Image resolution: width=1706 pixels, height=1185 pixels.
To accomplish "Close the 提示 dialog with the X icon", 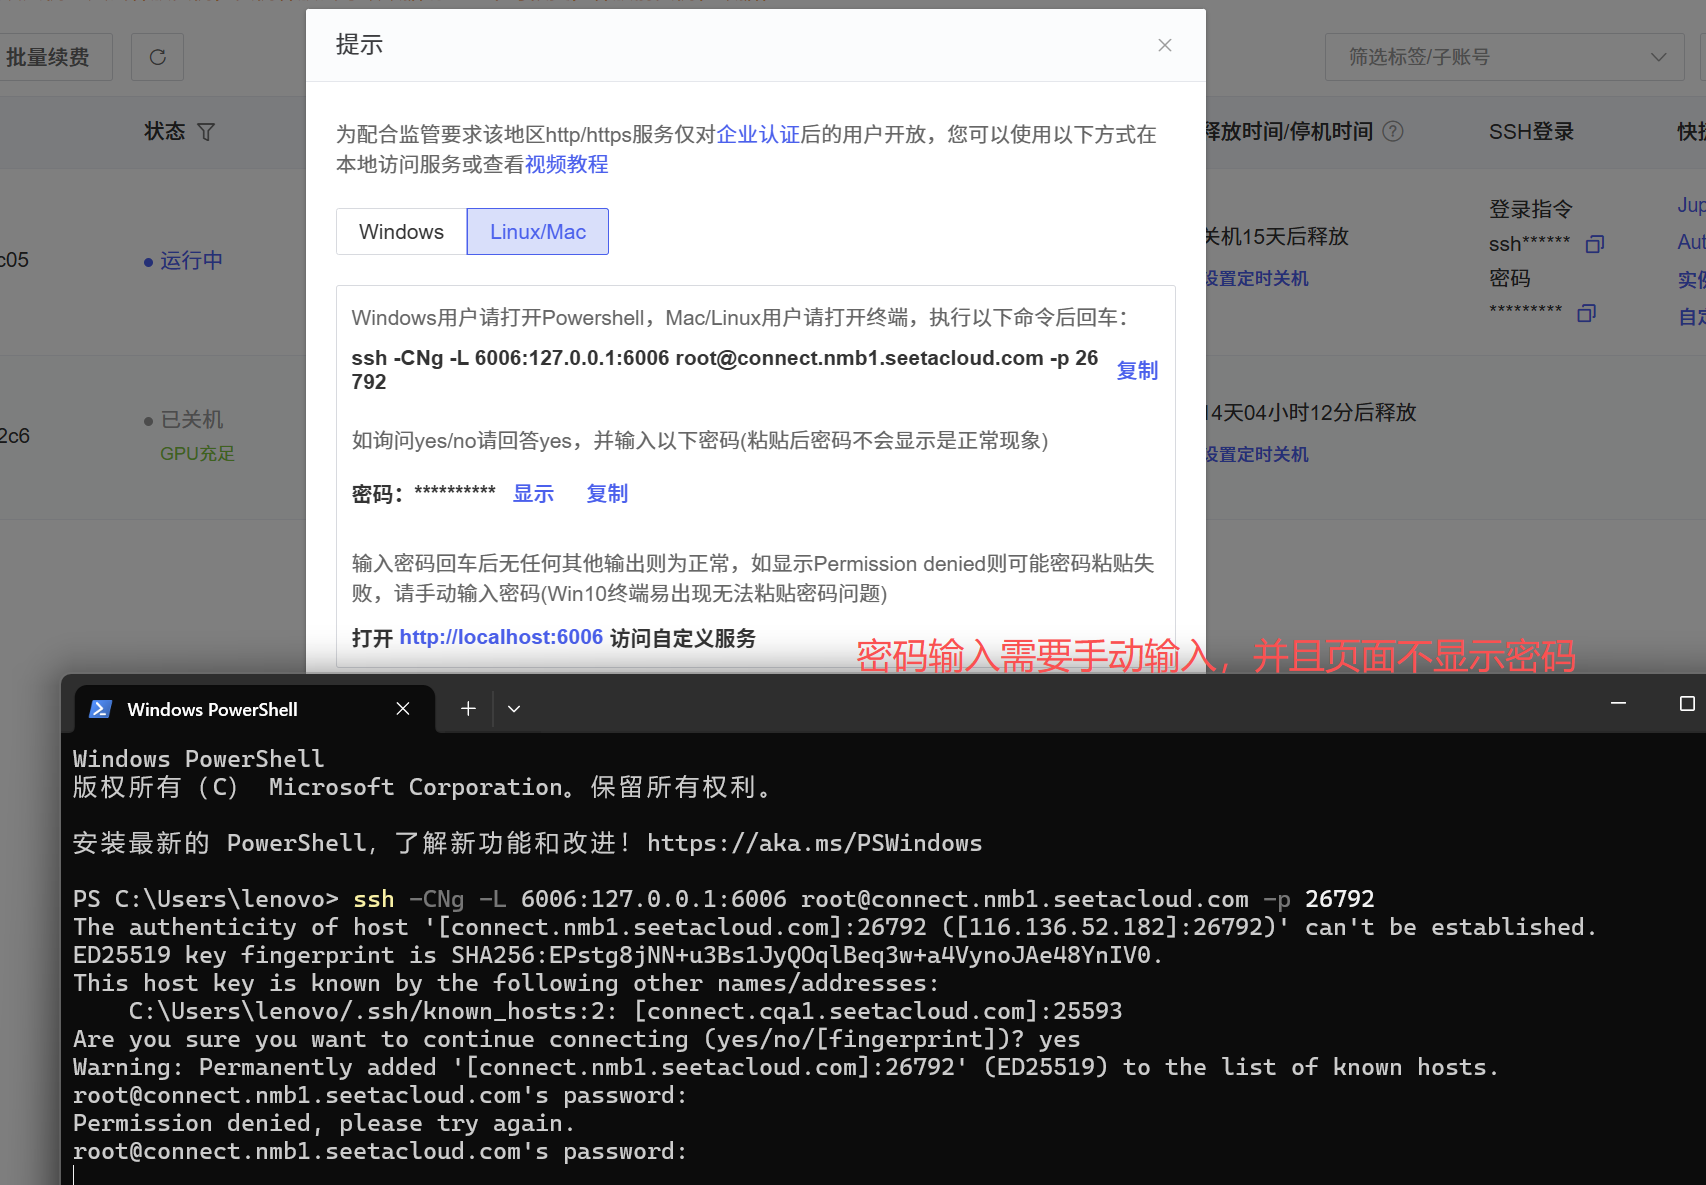I will point(1164,45).
